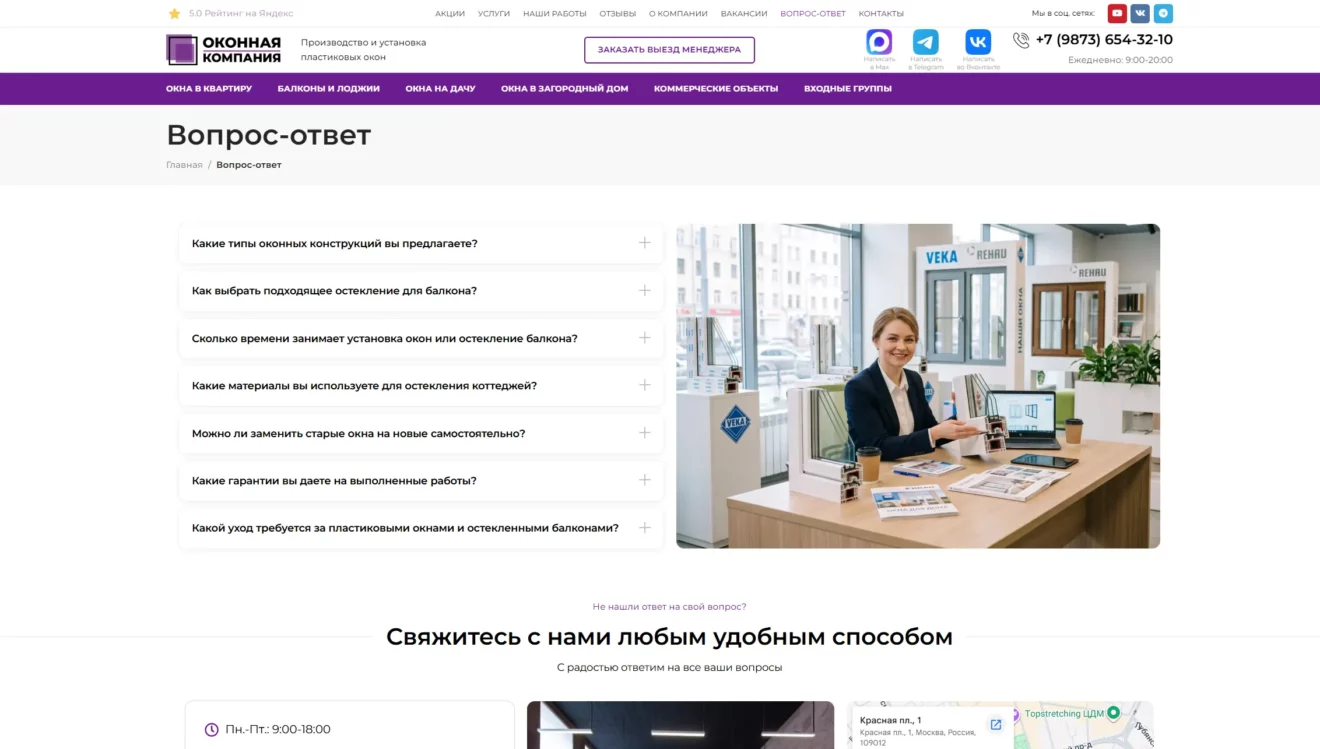
Task: Expand question about caring for plastic windows
Action: coord(421,528)
